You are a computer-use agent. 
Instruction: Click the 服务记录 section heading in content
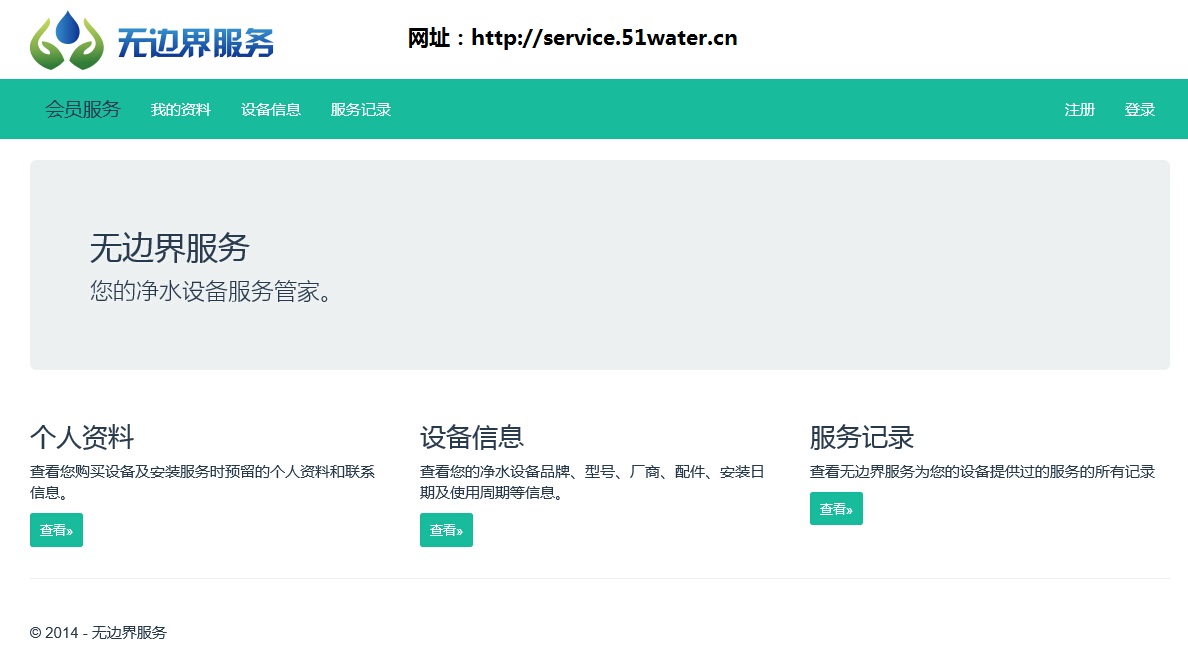[x=862, y=437]
